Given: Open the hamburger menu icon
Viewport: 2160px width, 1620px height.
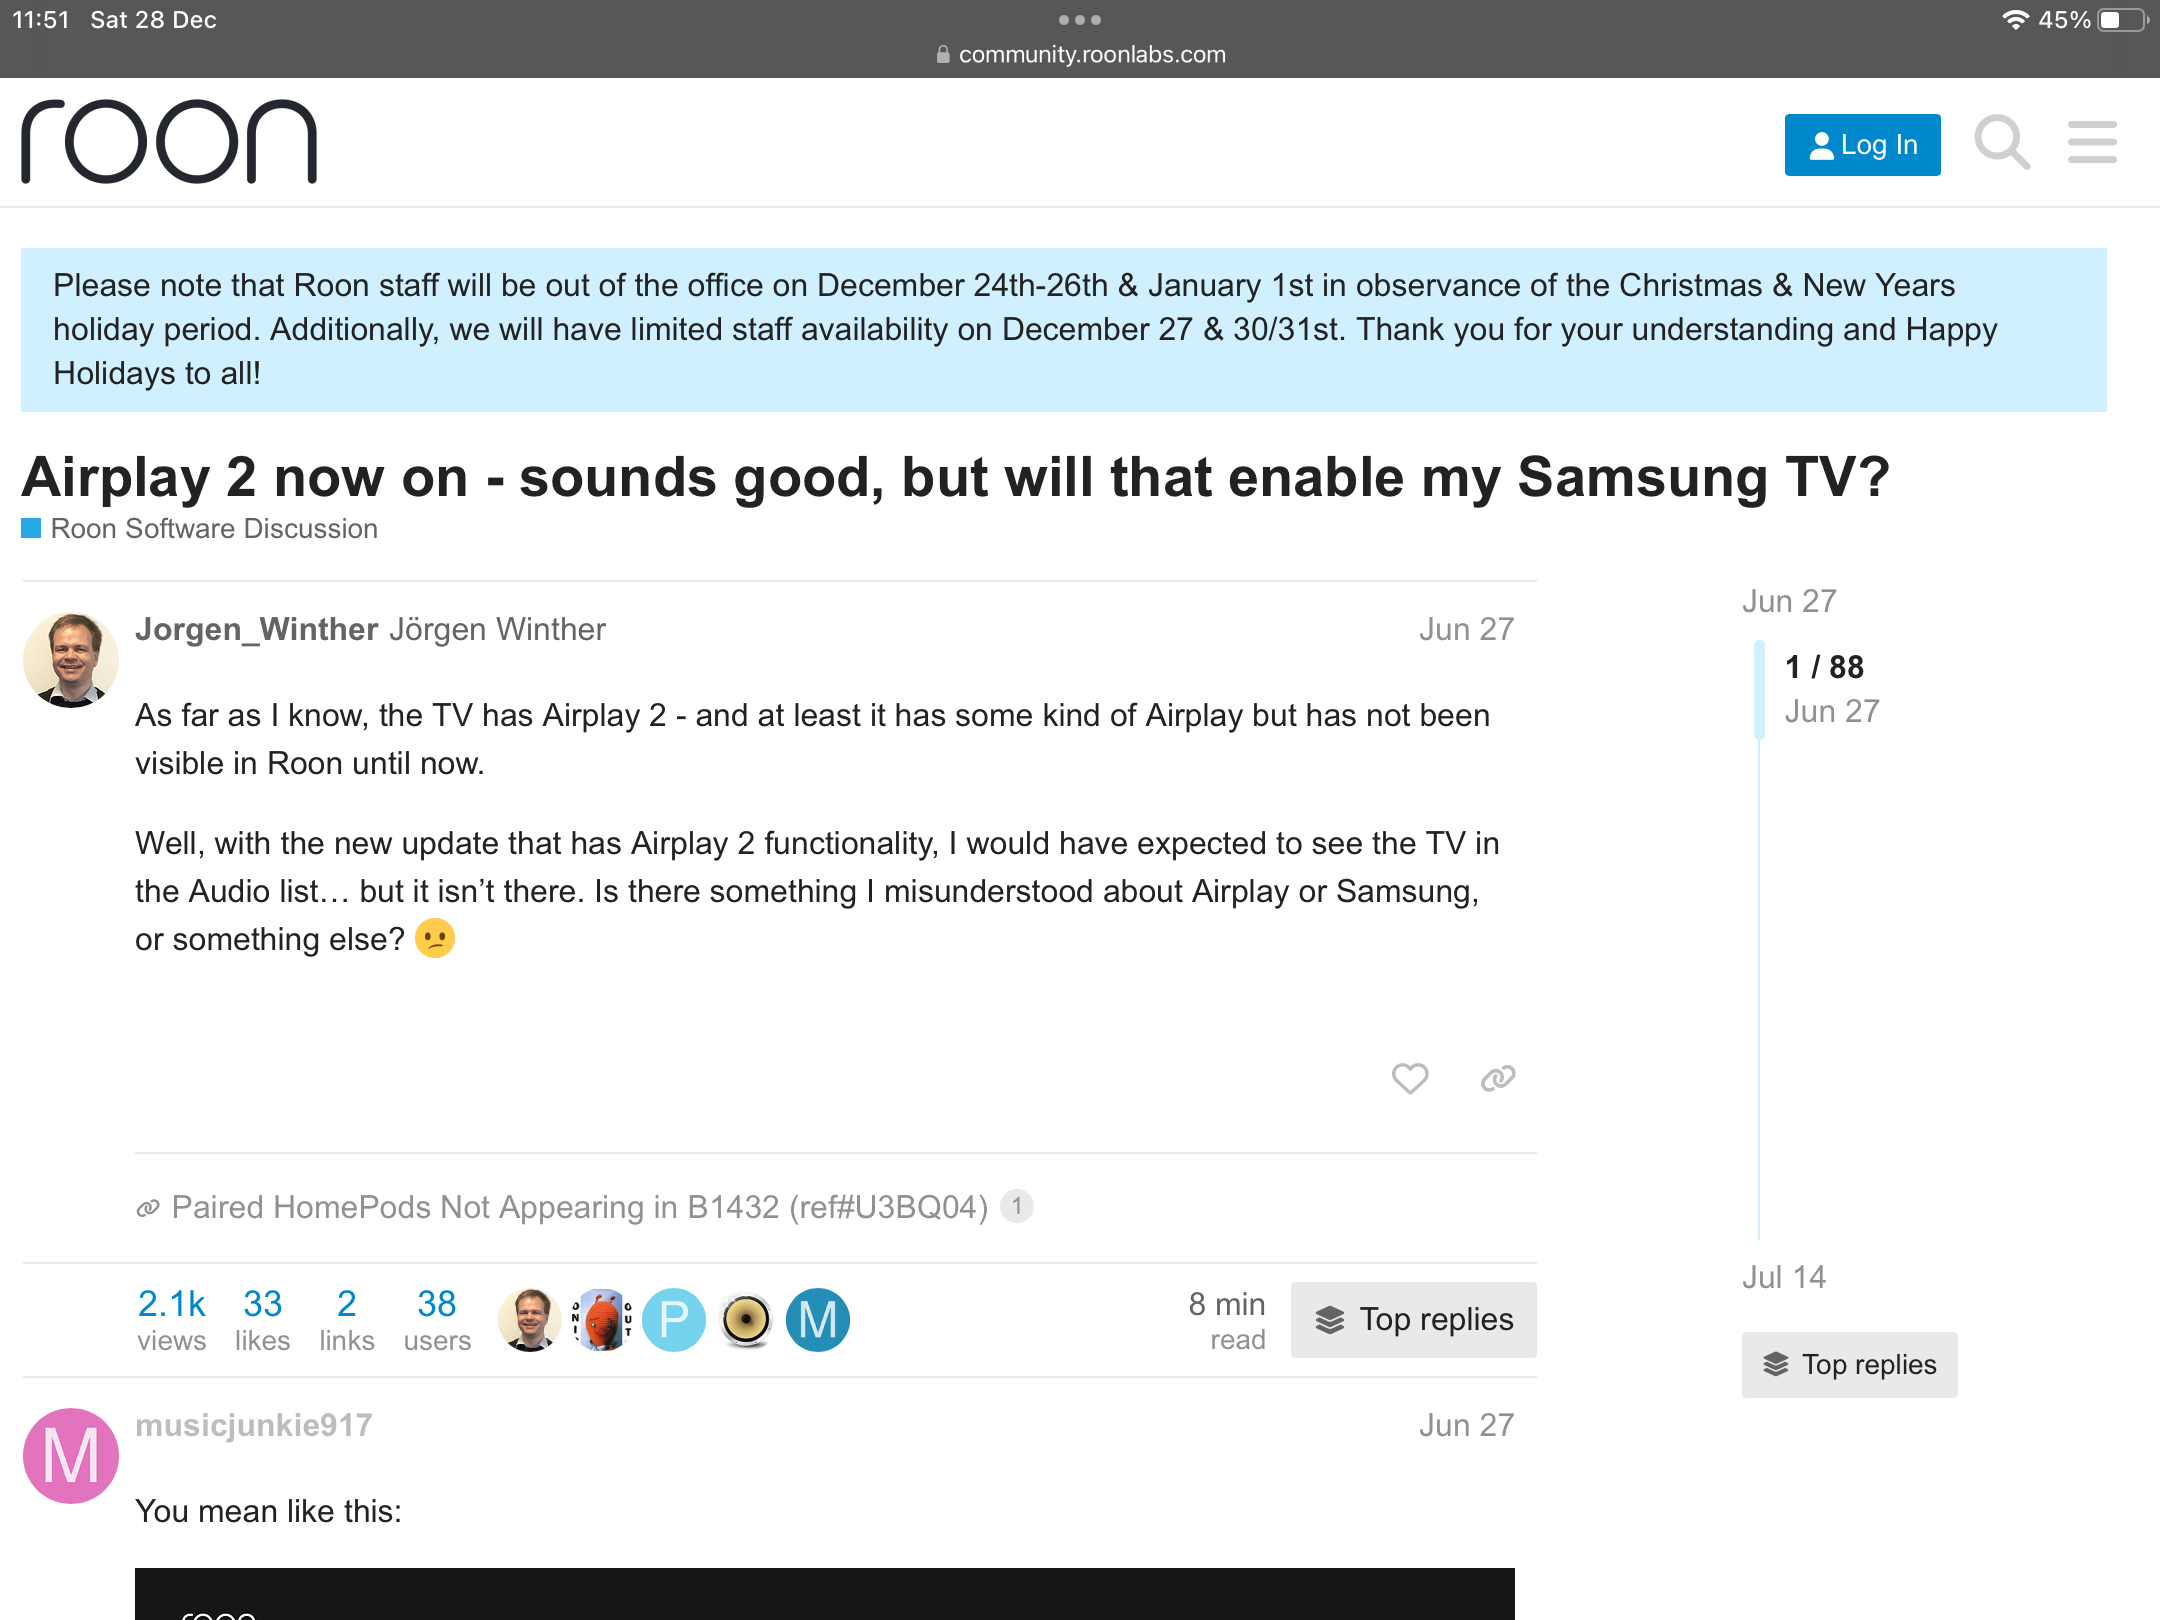Looking at the screenshot, I should 2092,142.
